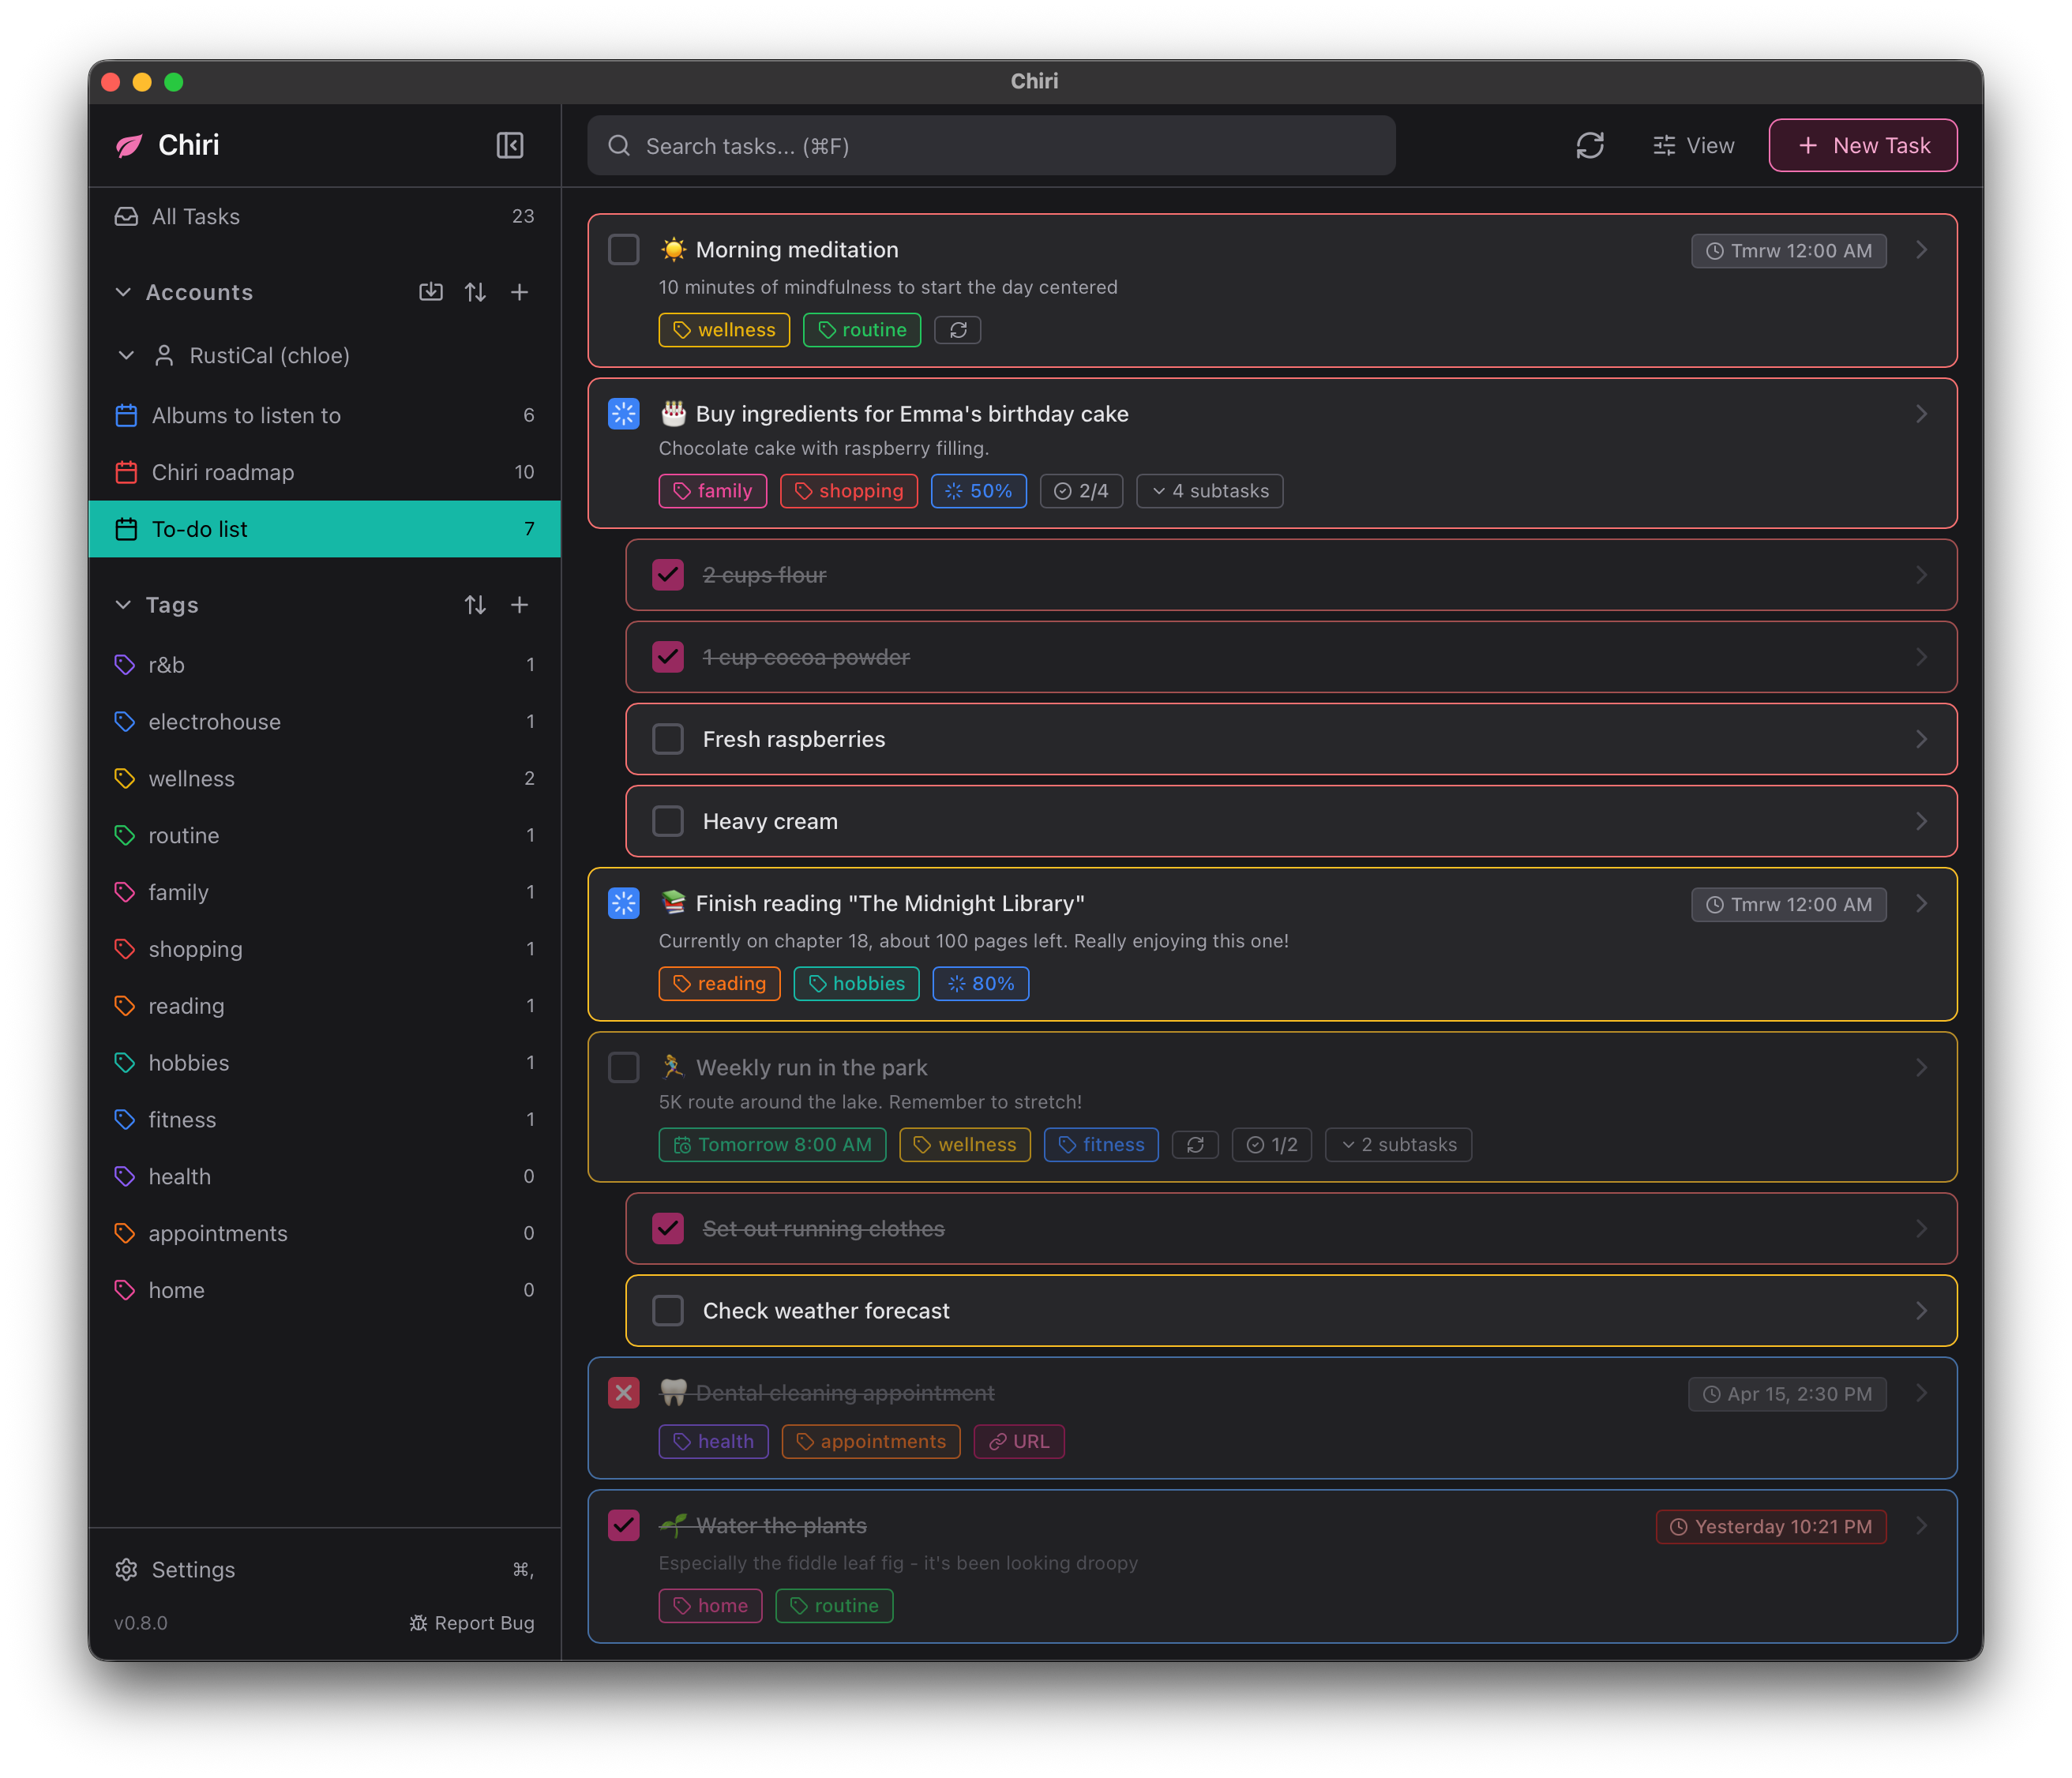
Task: Collapse the Tags section chevron
Action: [123, 605]
